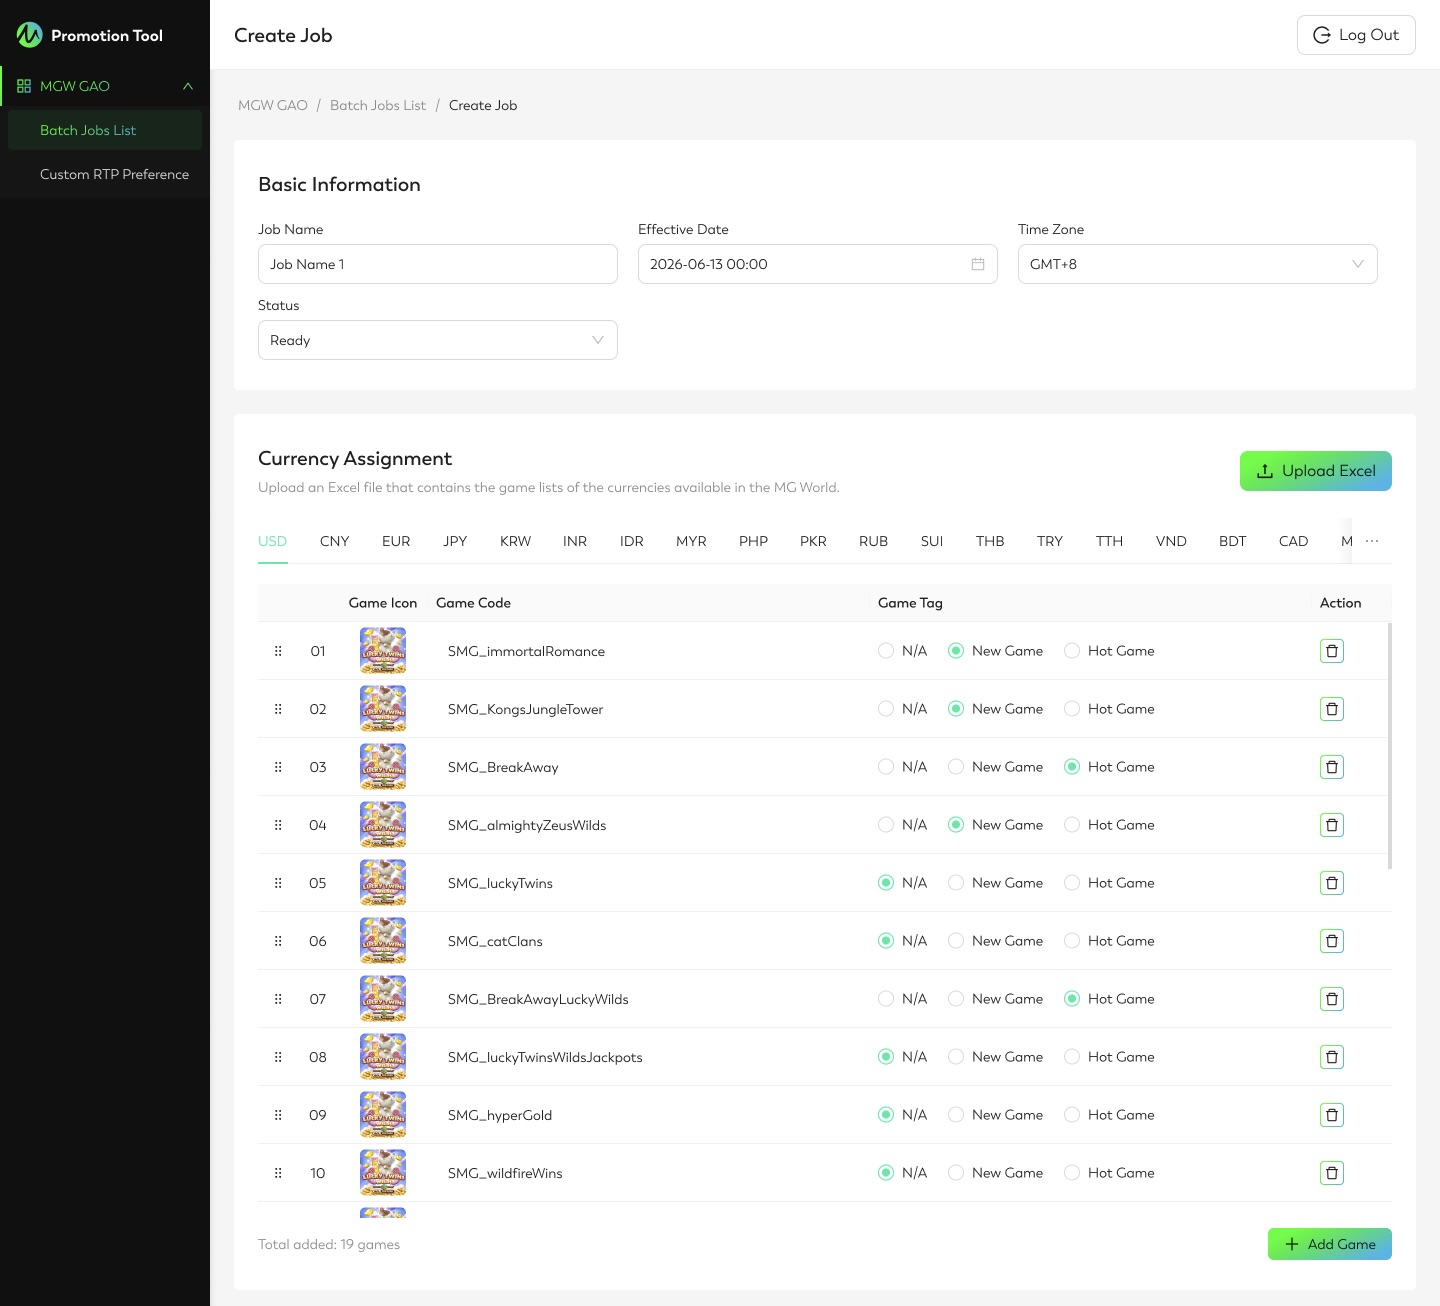
Task: Open the calendar icon in Effective Date
Action: tap(977, 264)
